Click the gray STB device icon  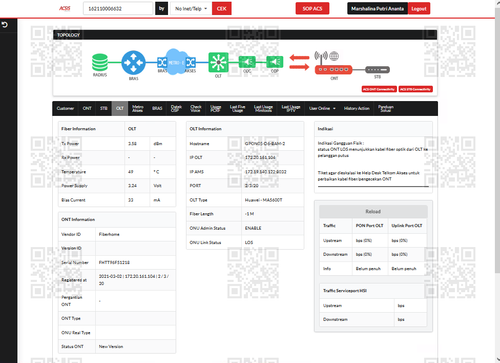tap(377, 70)
